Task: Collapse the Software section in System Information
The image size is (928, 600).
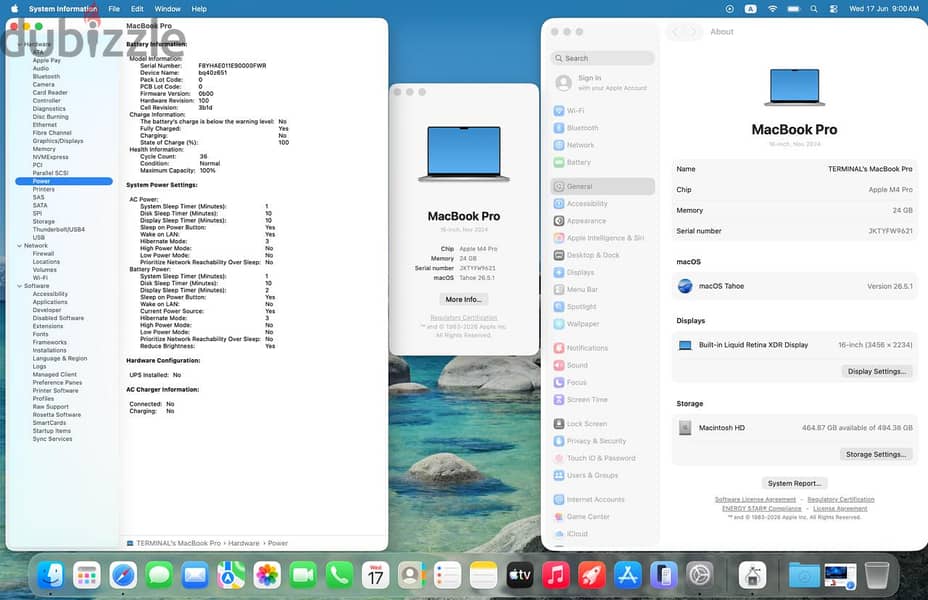Action: point(20,286)
